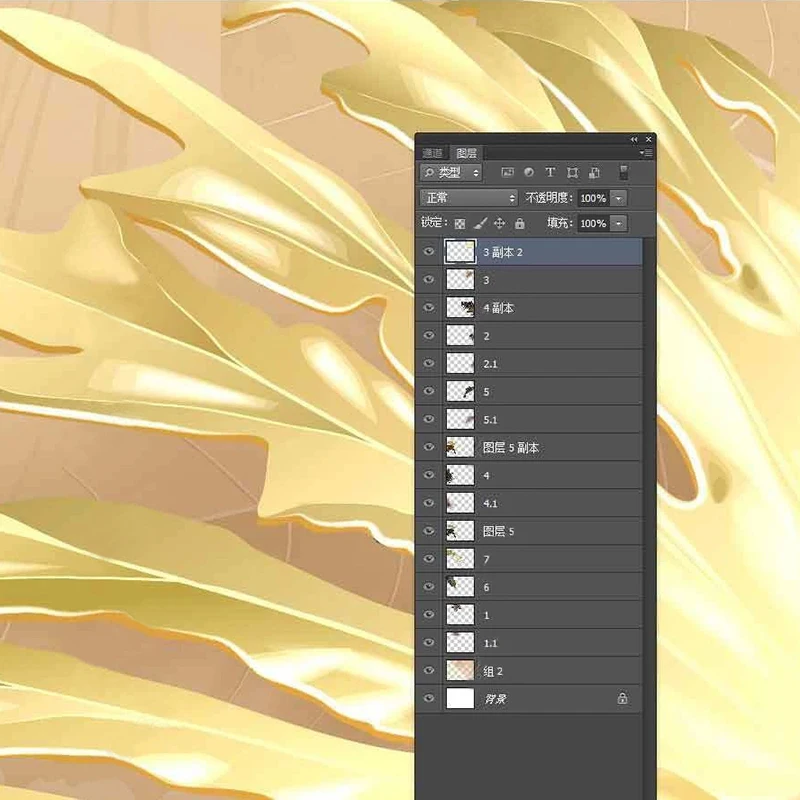Viewport: 800px width, 800px height.
Task: Hide the 图层 5 副本 layer
Action: pos(429,447)
